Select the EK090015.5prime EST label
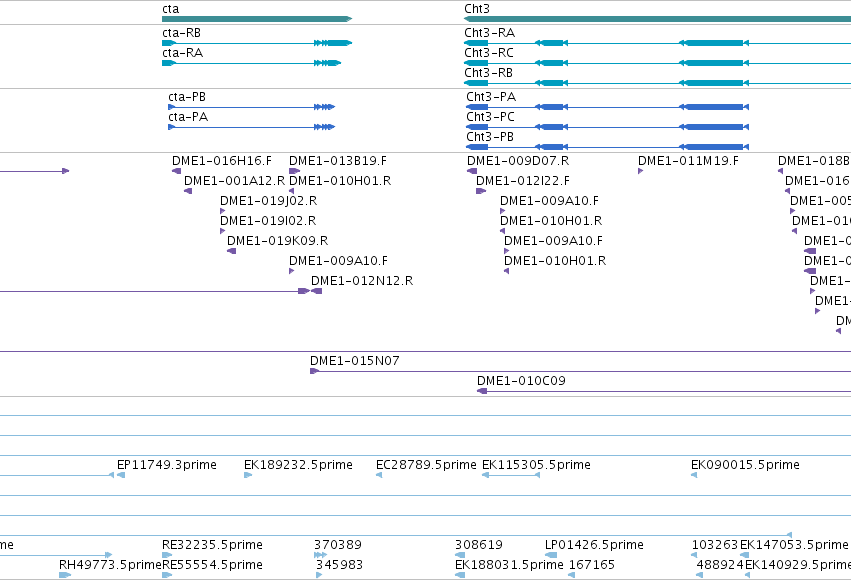 (x=745, y=466)
